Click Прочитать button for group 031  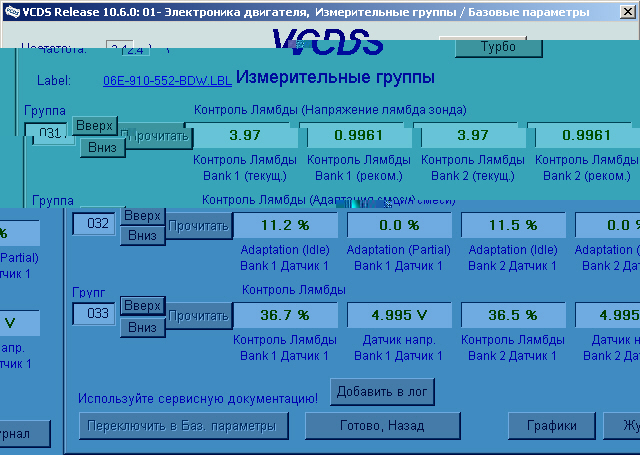click(156, 136)
